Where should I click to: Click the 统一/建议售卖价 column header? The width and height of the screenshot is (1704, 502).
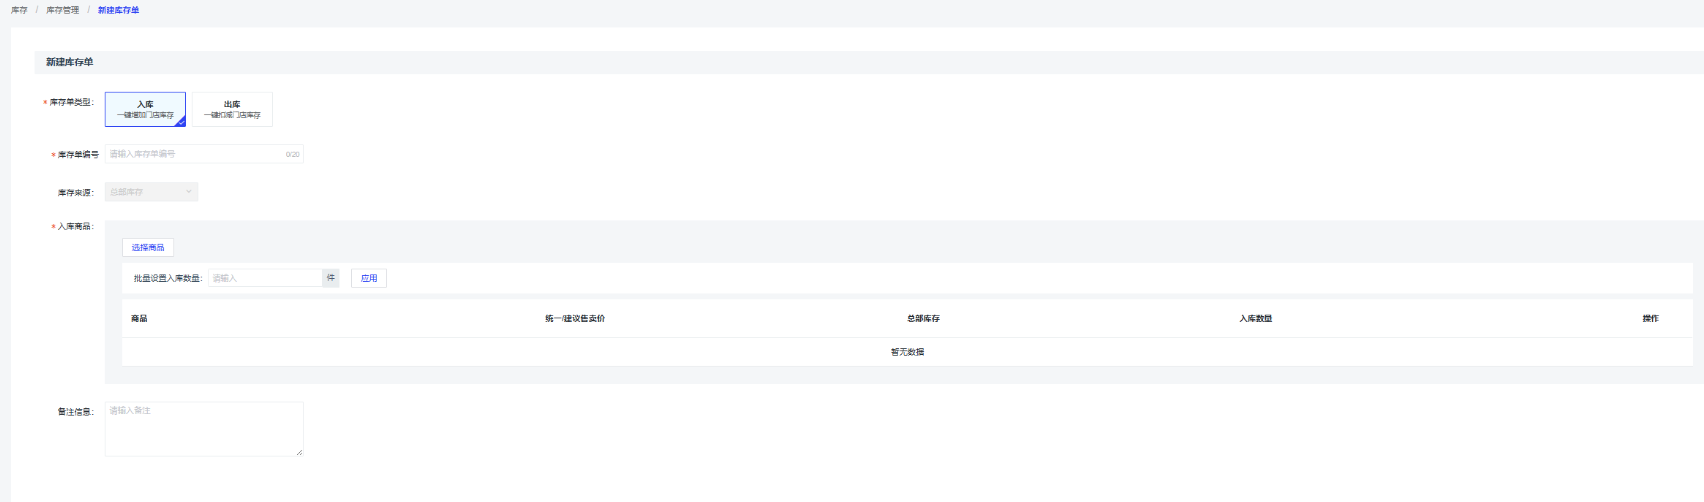click(x=575, y=319)
